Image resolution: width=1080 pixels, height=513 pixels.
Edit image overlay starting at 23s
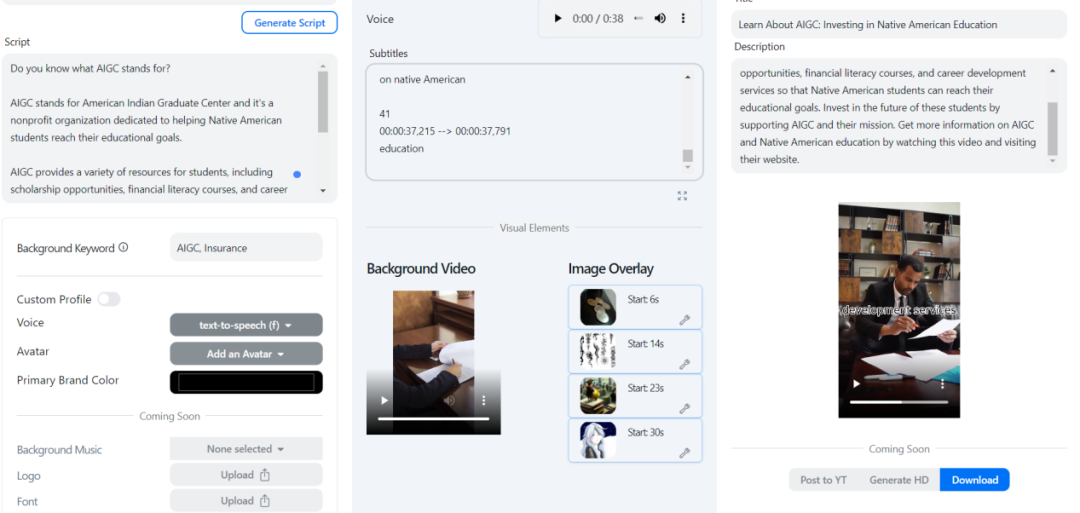[684, 408]
